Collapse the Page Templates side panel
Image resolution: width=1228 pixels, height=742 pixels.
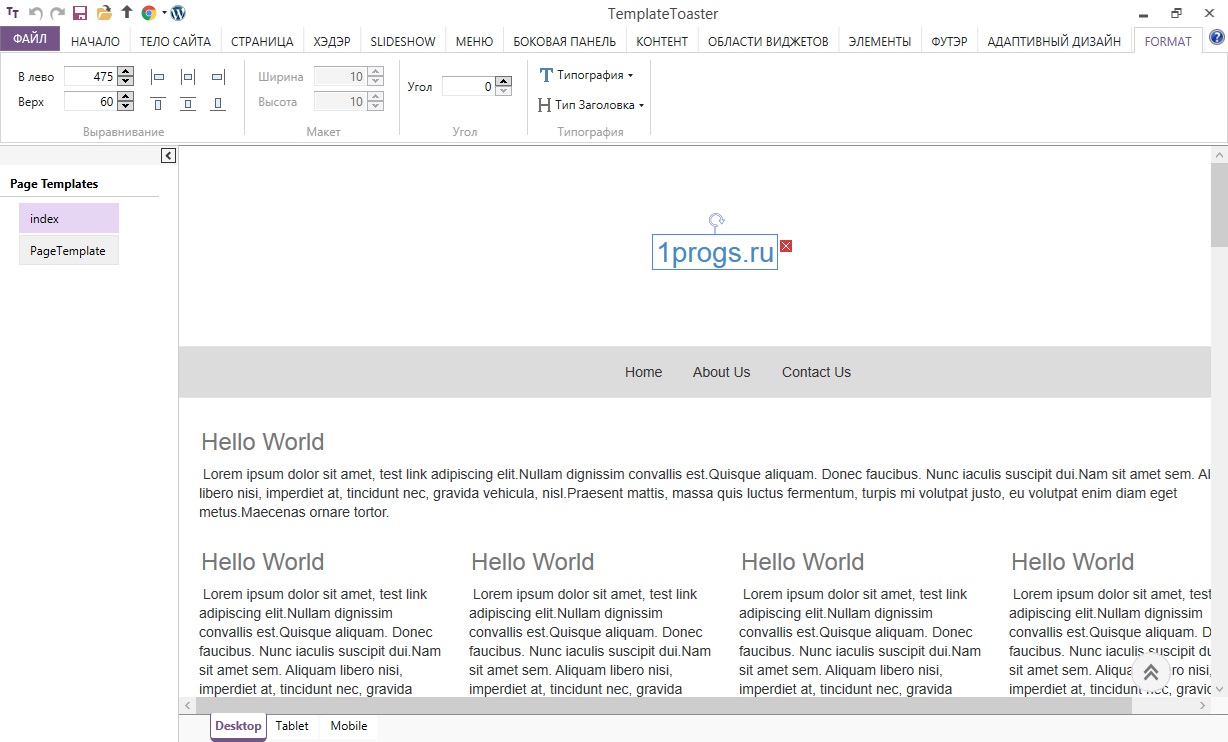pyautogui.click(x=168, y=155)
